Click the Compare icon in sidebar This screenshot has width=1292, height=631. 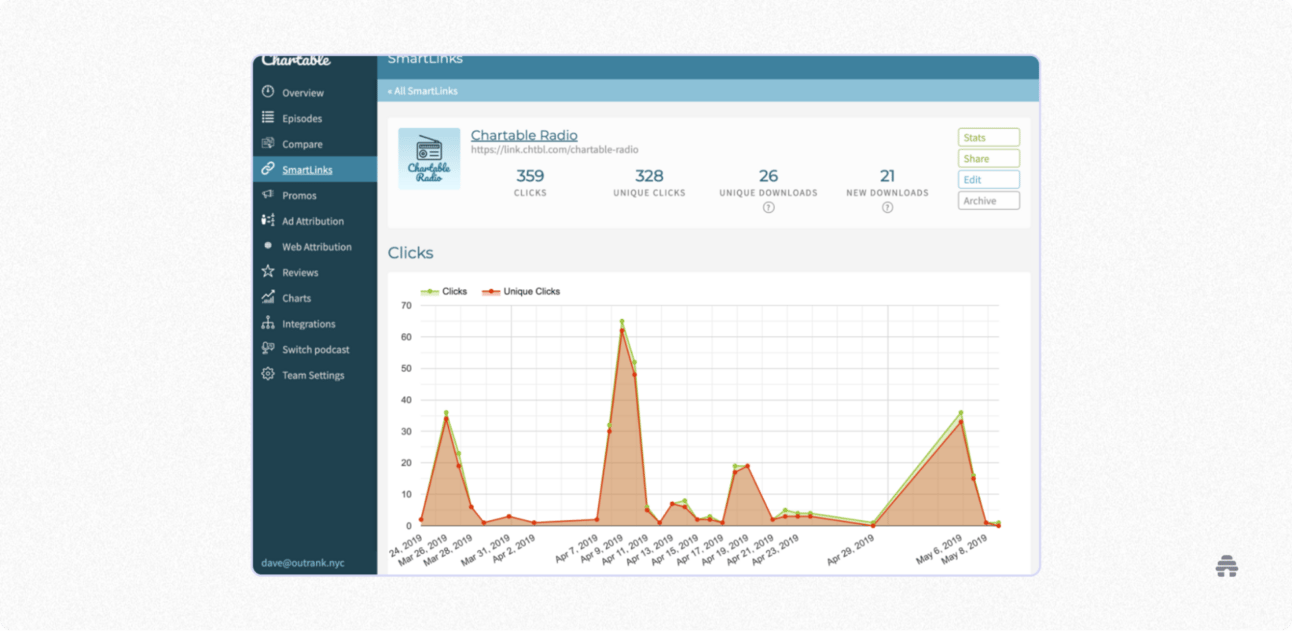268,144
